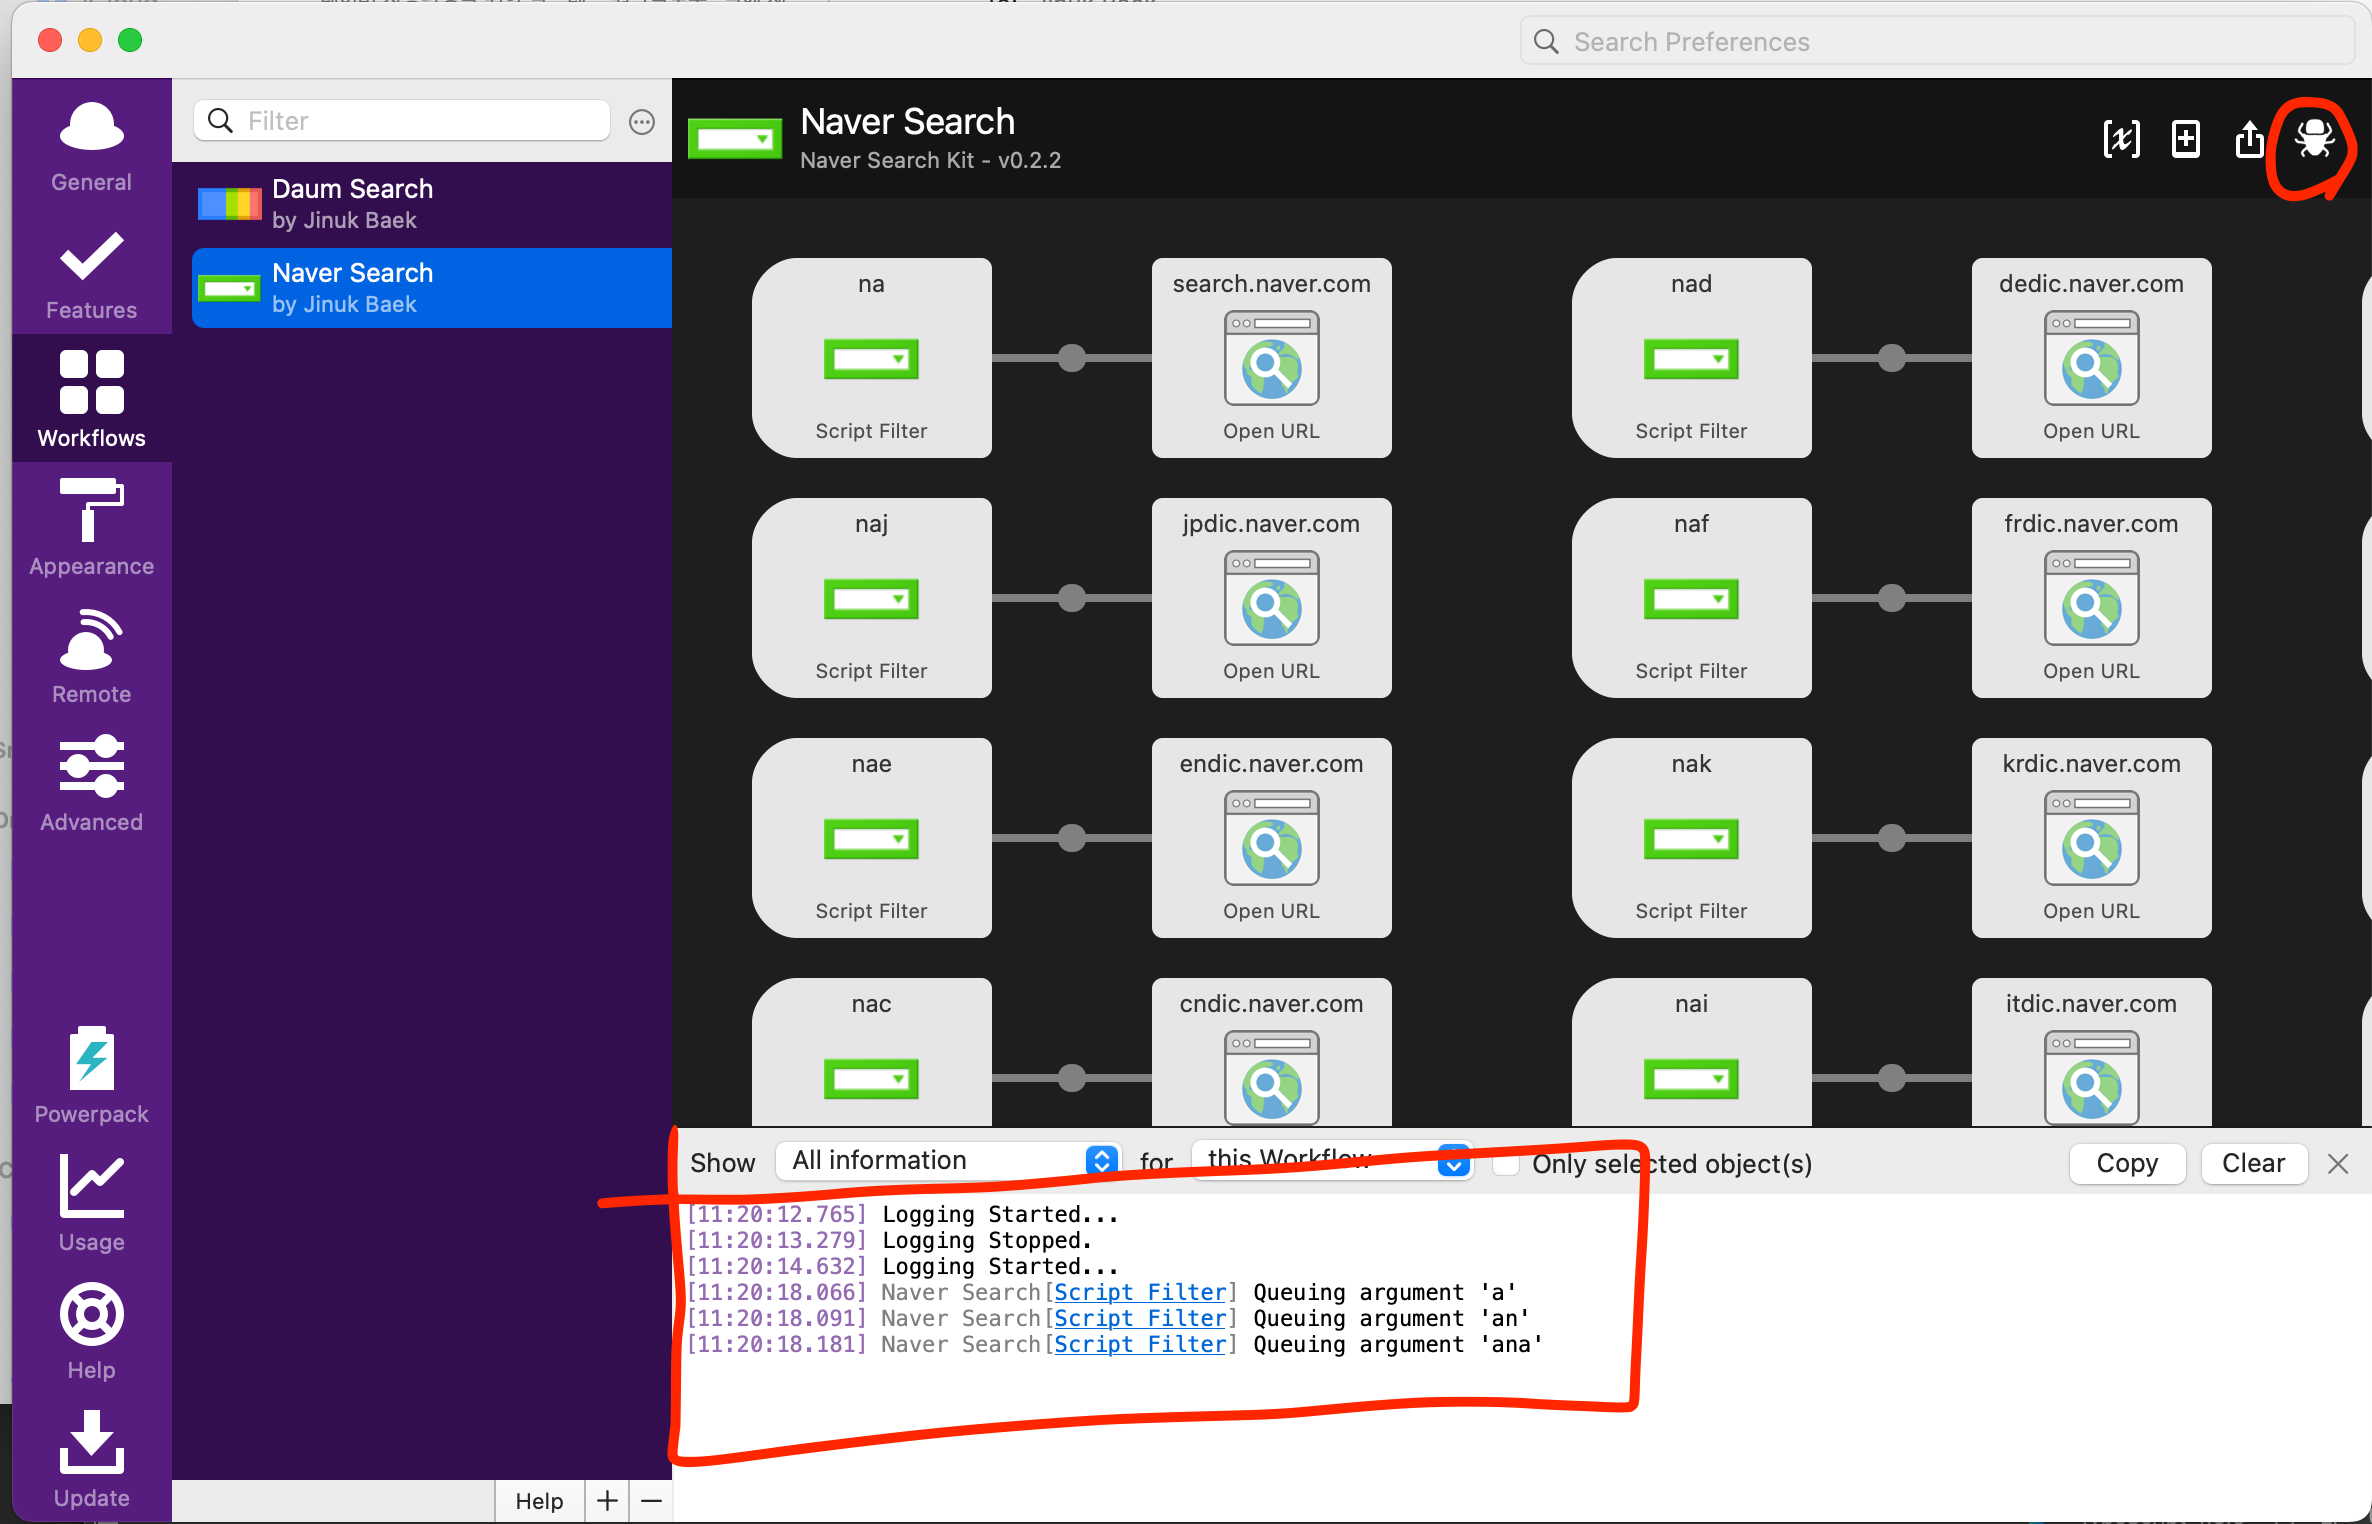This screenshot has width=2372, height=1524.
Task: Select the endic.naver.com Open URL object
Action: (1272, 838)
